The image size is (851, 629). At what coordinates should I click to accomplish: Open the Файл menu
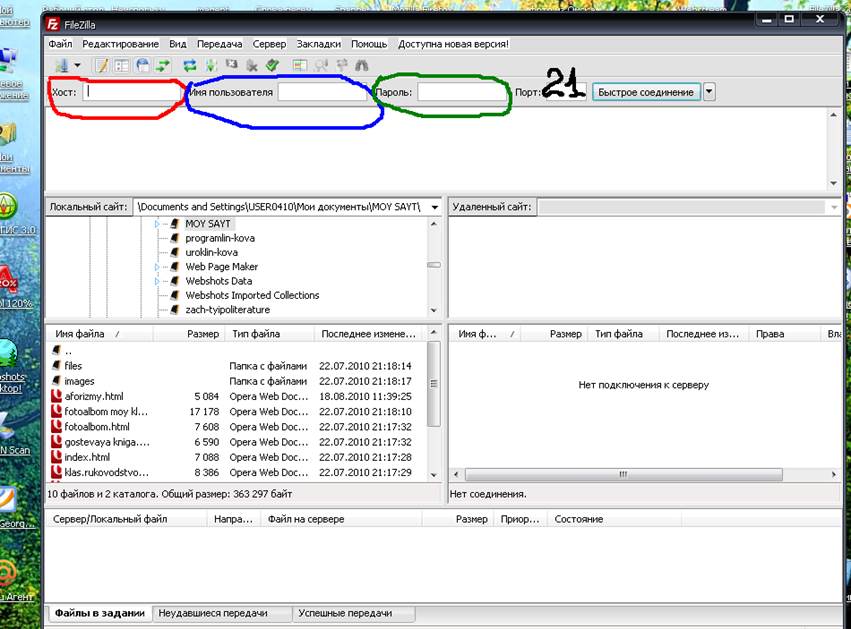pos(60,44)
